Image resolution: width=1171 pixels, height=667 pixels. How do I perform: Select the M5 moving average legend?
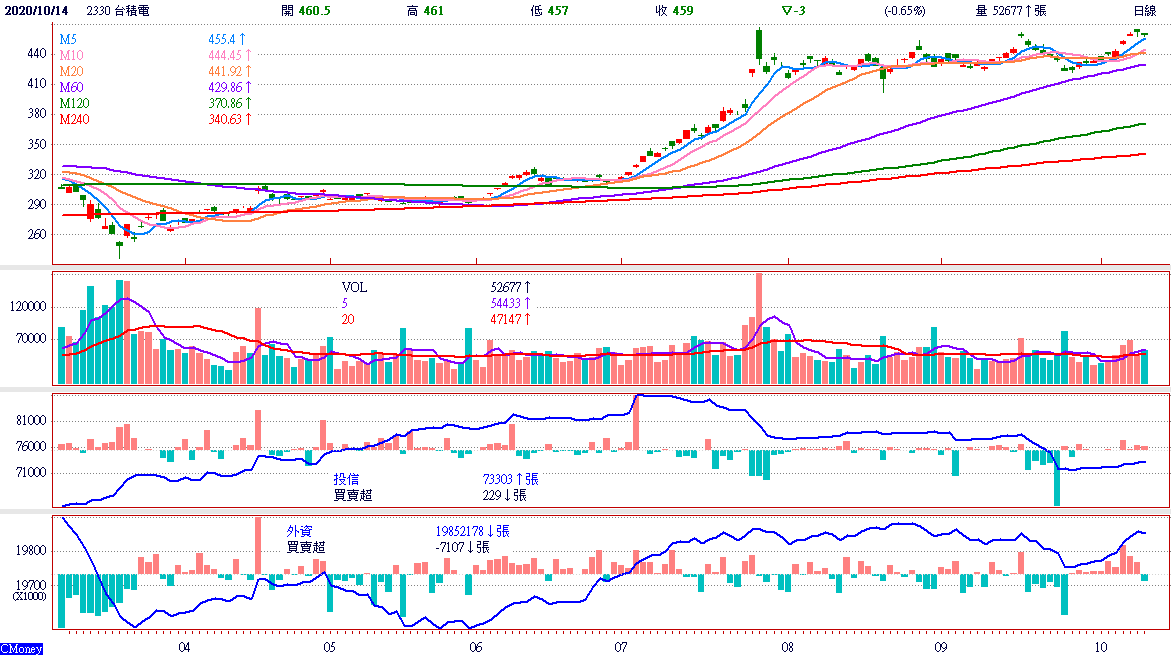click(68, 39)
